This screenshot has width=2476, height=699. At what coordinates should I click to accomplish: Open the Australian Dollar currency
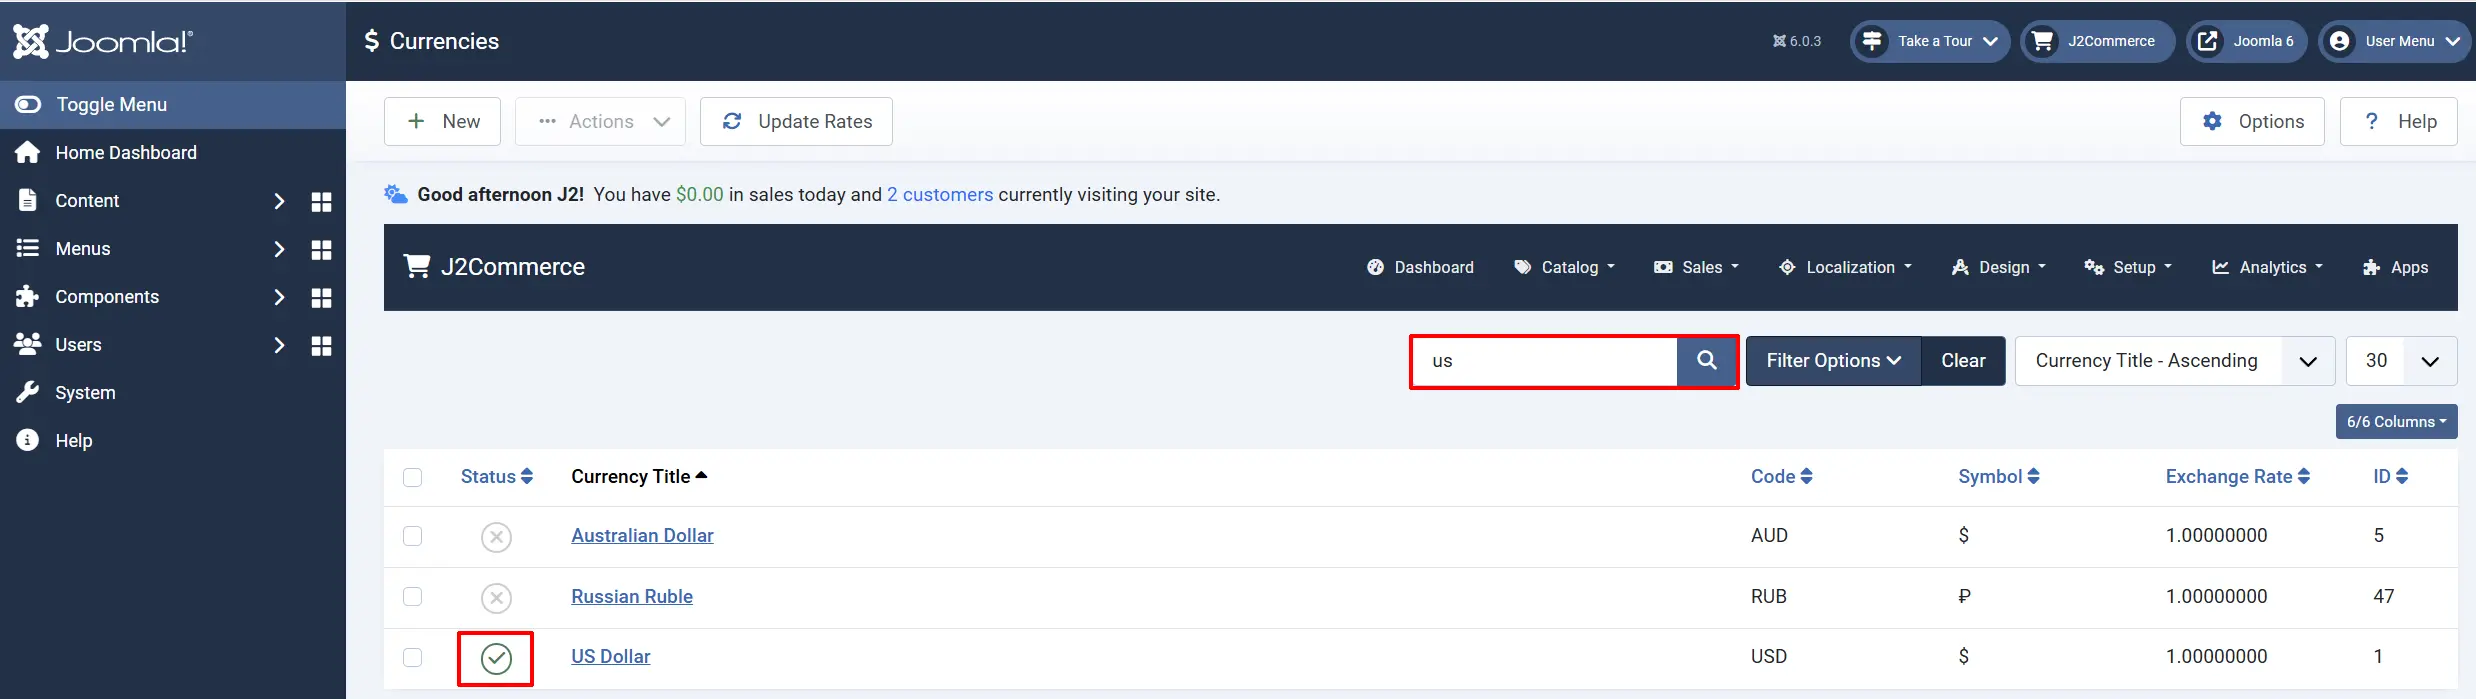point(642,536)
